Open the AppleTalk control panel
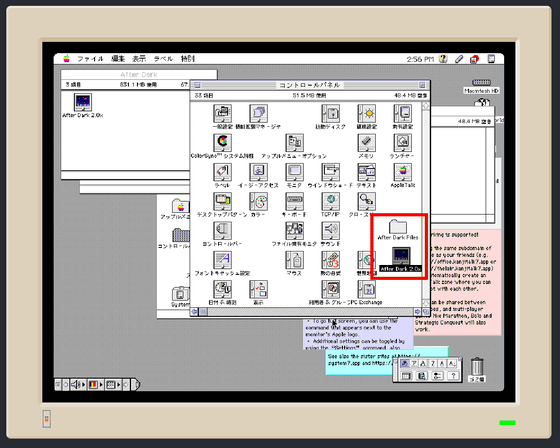 (402, 172)
